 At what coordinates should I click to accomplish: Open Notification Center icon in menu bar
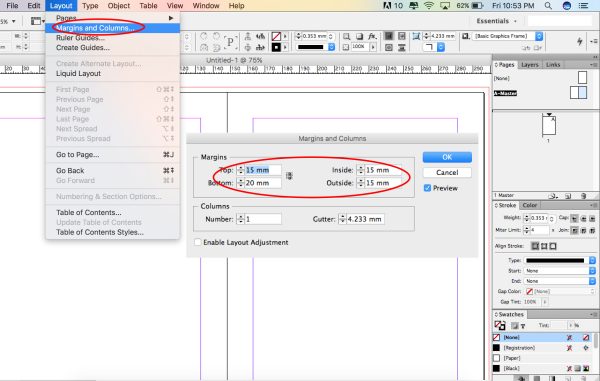584,6
